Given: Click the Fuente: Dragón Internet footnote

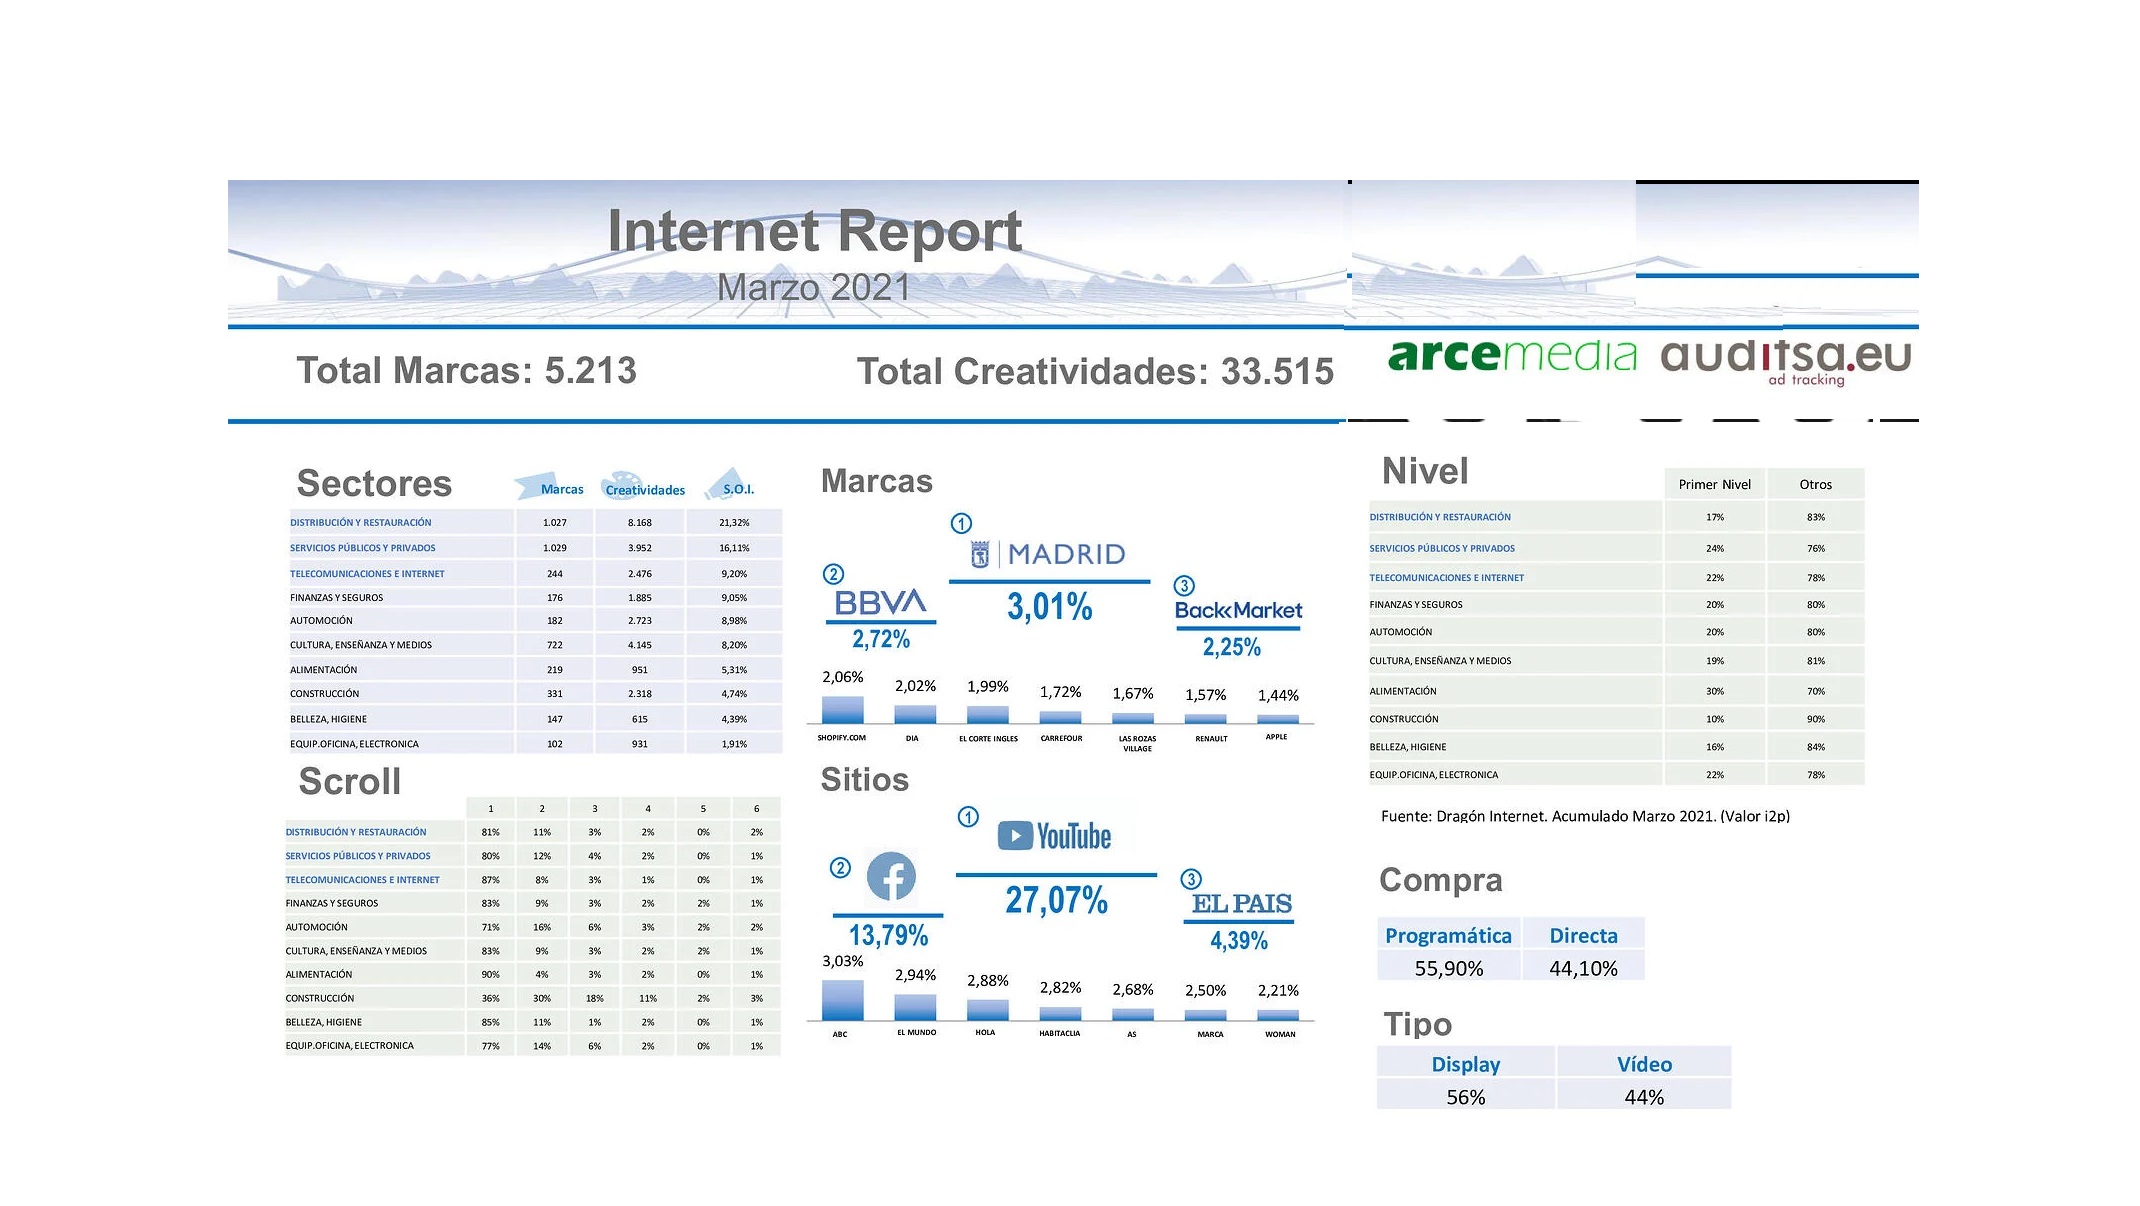Looking at the screenshot, I should (x=1585, y=816).
